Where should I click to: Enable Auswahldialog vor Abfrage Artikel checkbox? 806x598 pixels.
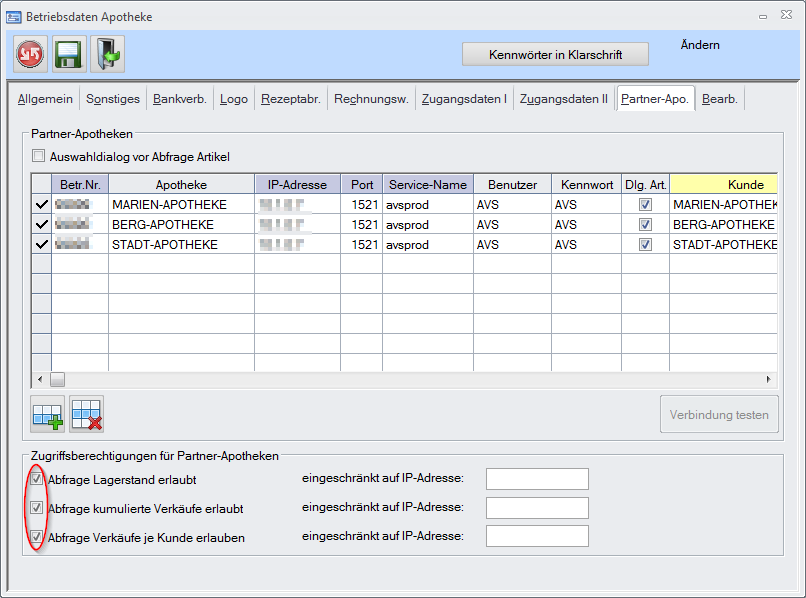(x=39, y=156)
